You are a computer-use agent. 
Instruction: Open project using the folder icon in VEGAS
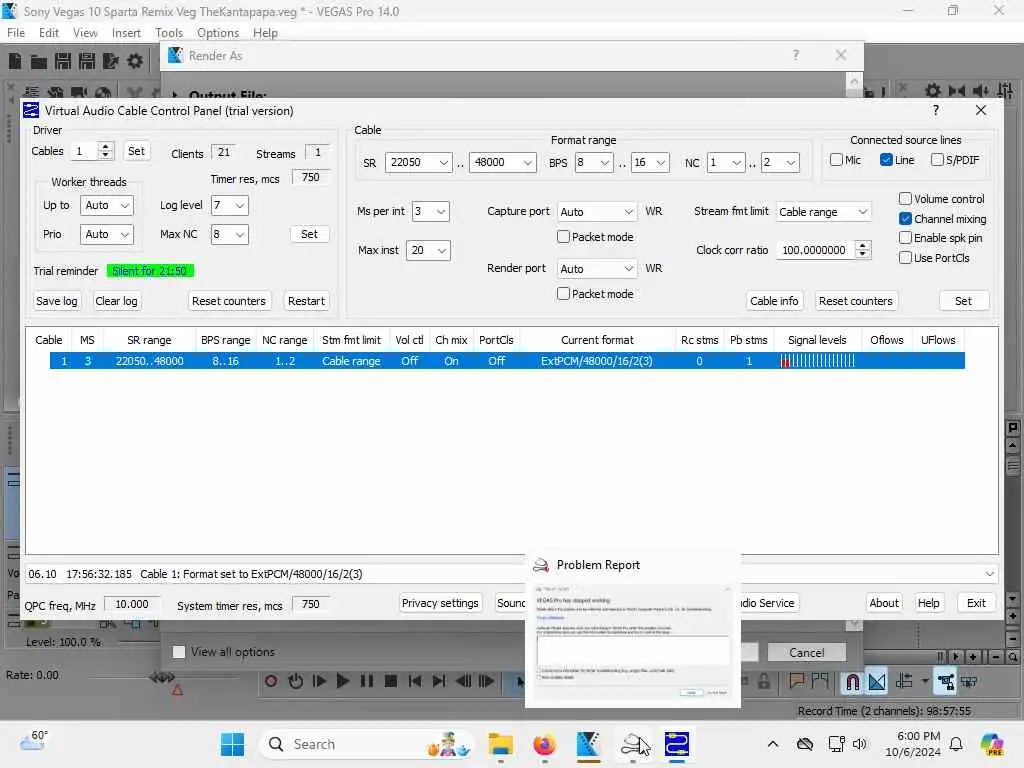(39, 61)
